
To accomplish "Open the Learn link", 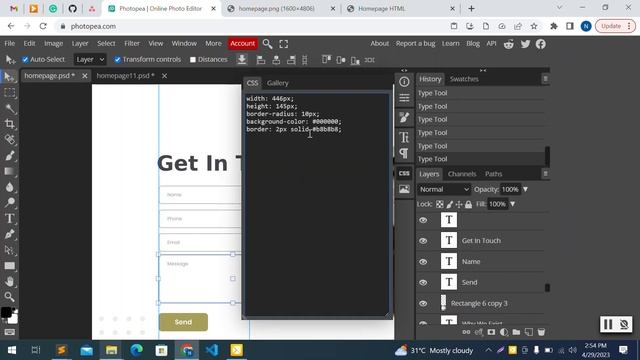I will click(x=451, y=43).
